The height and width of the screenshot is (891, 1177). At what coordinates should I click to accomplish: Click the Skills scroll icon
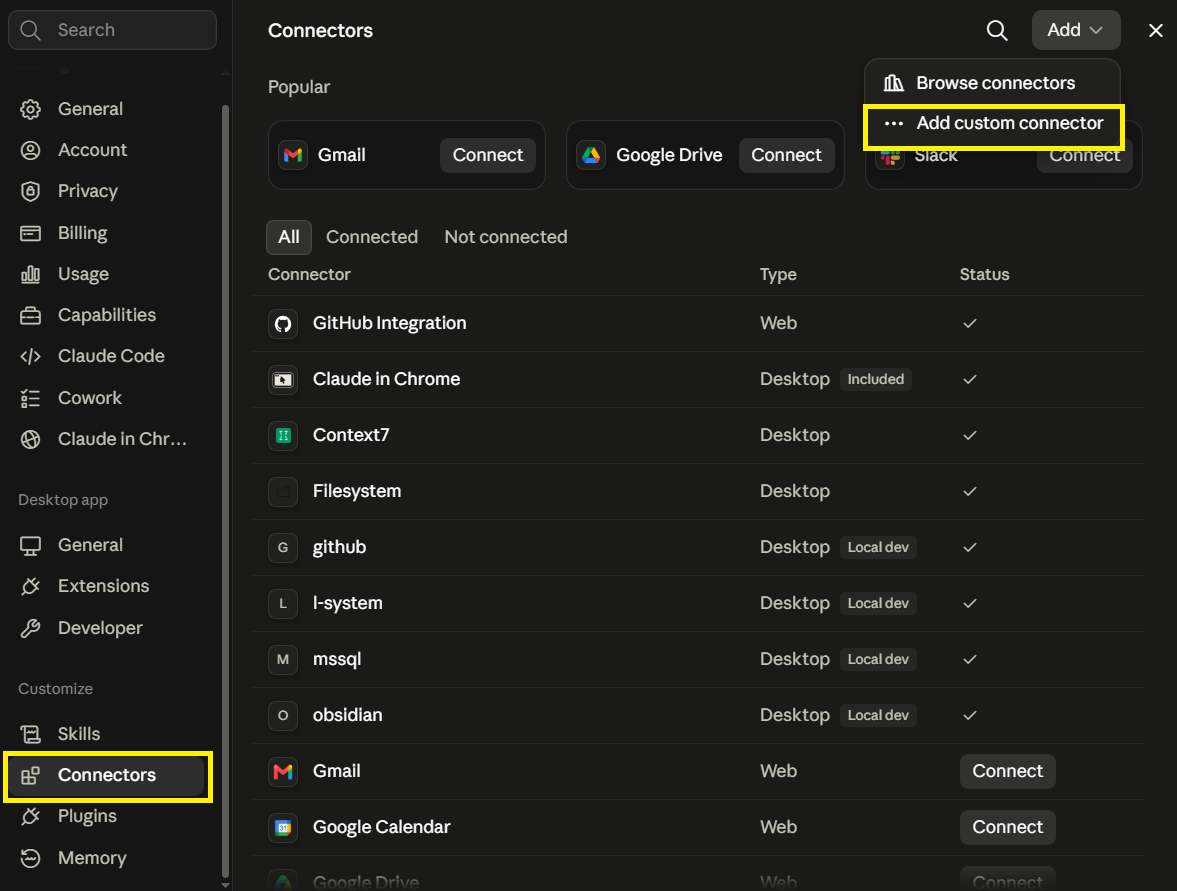[x=30, y=734]
